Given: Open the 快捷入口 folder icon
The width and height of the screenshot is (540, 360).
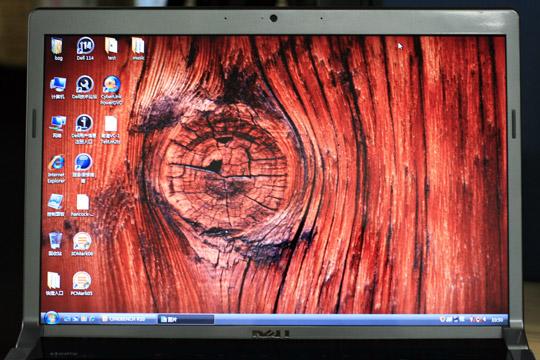Looking at the screenshot, I should [54, 284].
